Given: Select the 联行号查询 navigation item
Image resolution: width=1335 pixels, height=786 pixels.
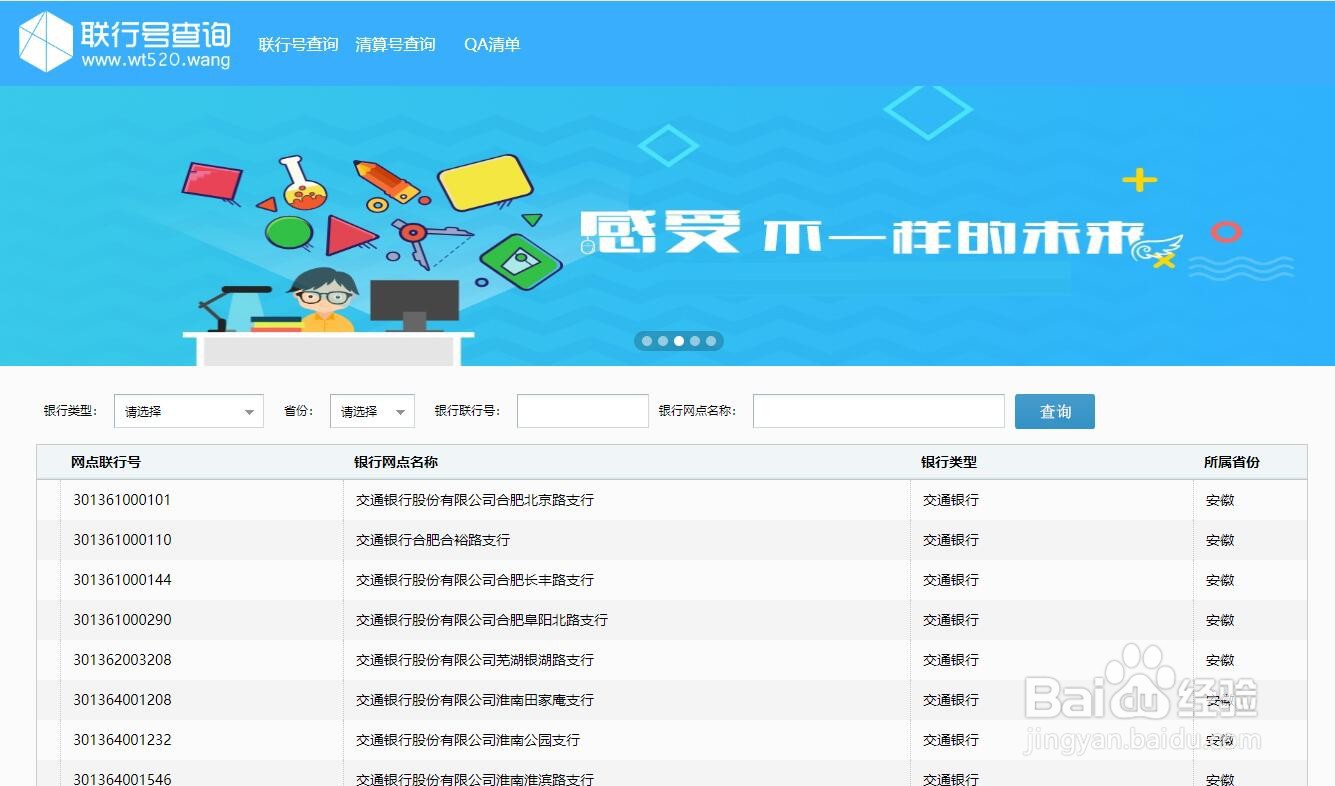Looking at the screenshot, I should coord(298,45).
